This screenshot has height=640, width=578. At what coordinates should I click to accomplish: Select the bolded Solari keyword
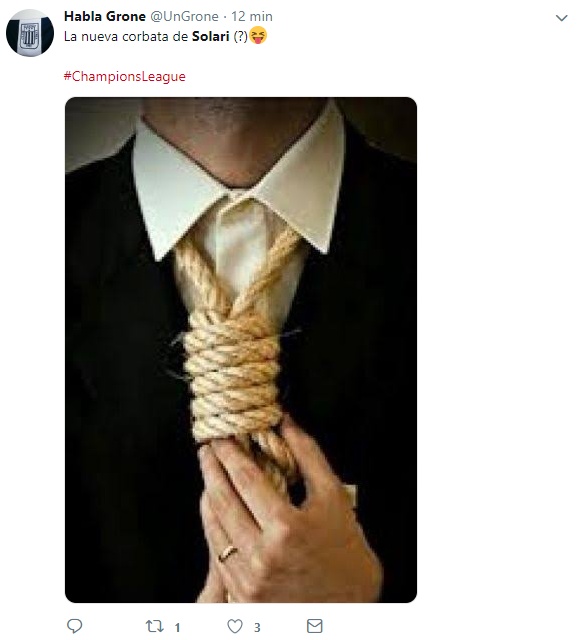pyautogui.click(x=211, y=36)
